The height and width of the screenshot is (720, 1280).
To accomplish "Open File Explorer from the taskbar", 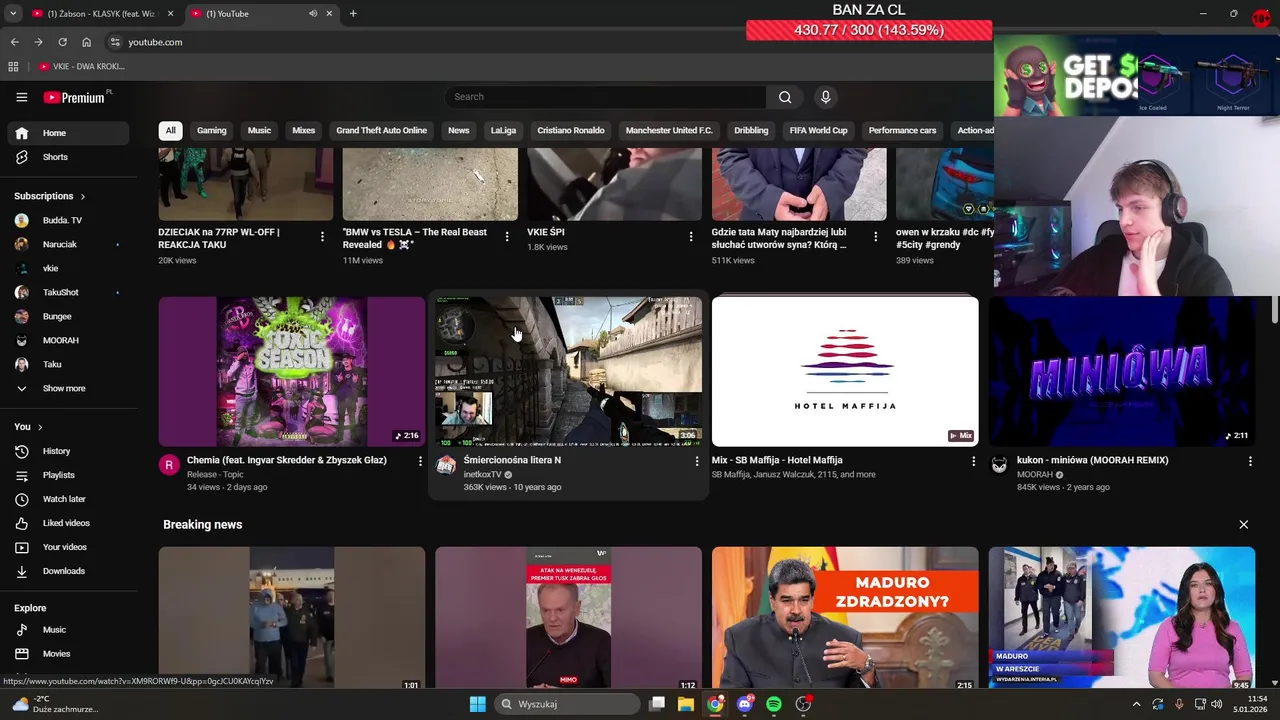I will pyautogui.click(x=686, y=704).
